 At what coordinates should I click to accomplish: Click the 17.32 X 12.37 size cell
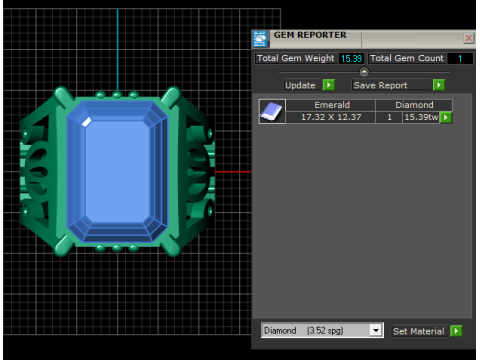[x=331, y=117]
